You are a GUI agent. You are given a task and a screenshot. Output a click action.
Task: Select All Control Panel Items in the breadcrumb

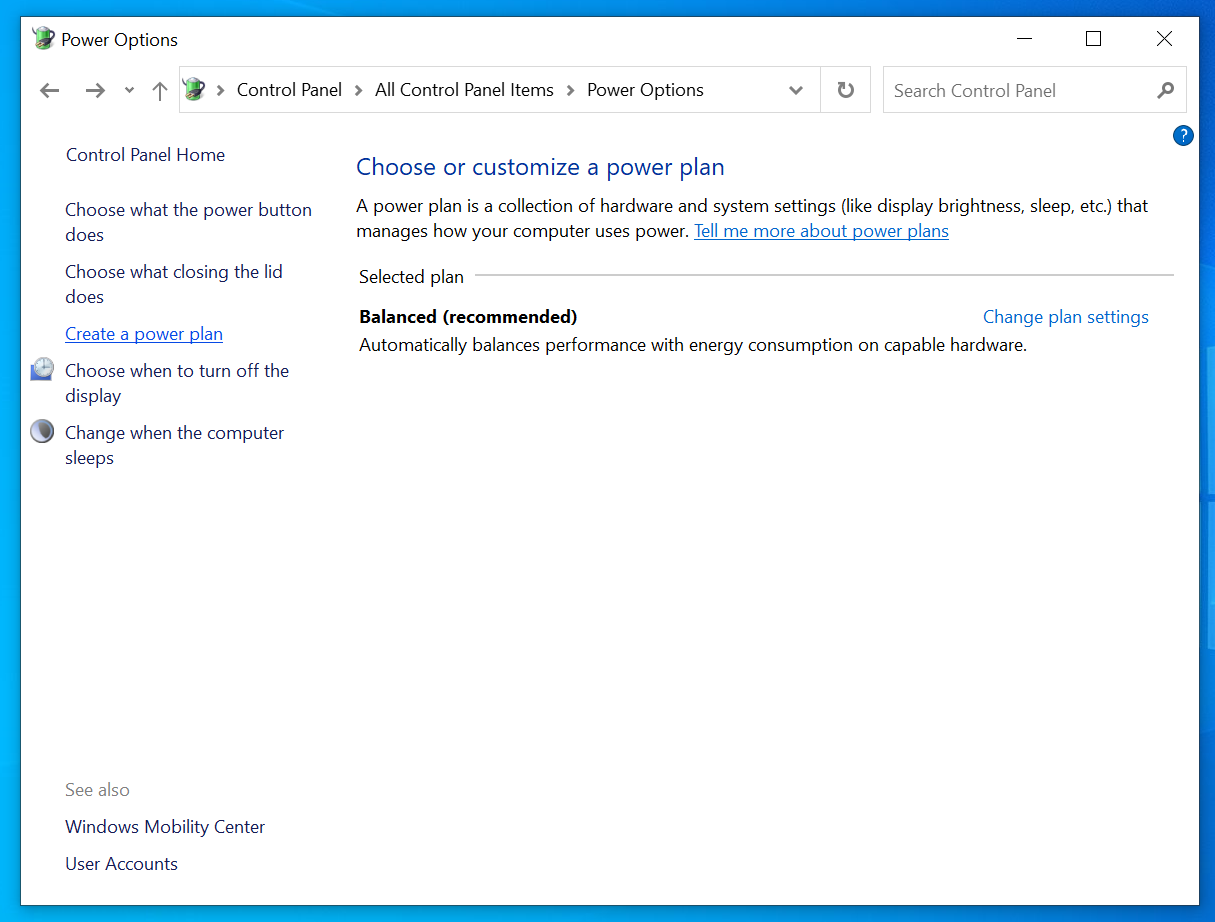(463, 89)
